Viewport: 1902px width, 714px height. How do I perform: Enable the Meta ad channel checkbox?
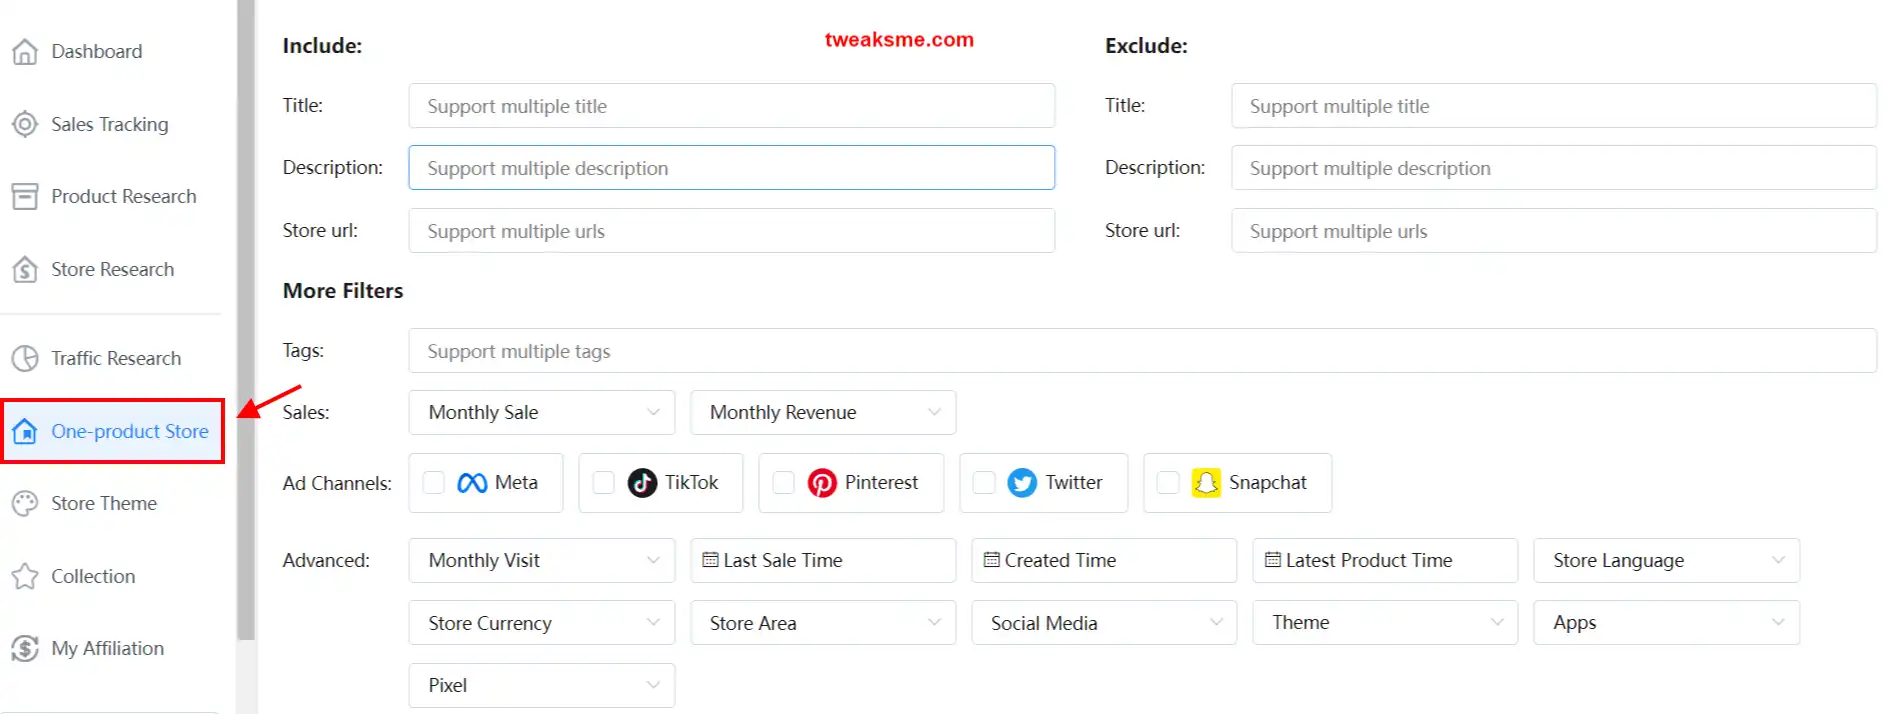[x=434, y=483]
